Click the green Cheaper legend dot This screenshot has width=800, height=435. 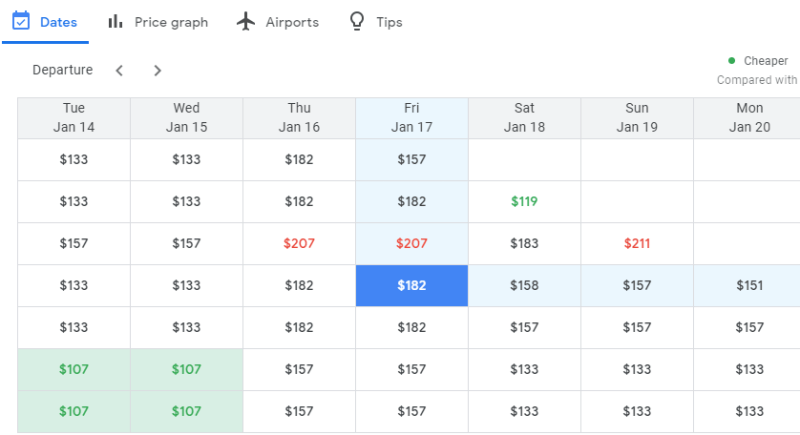point(732,61)
